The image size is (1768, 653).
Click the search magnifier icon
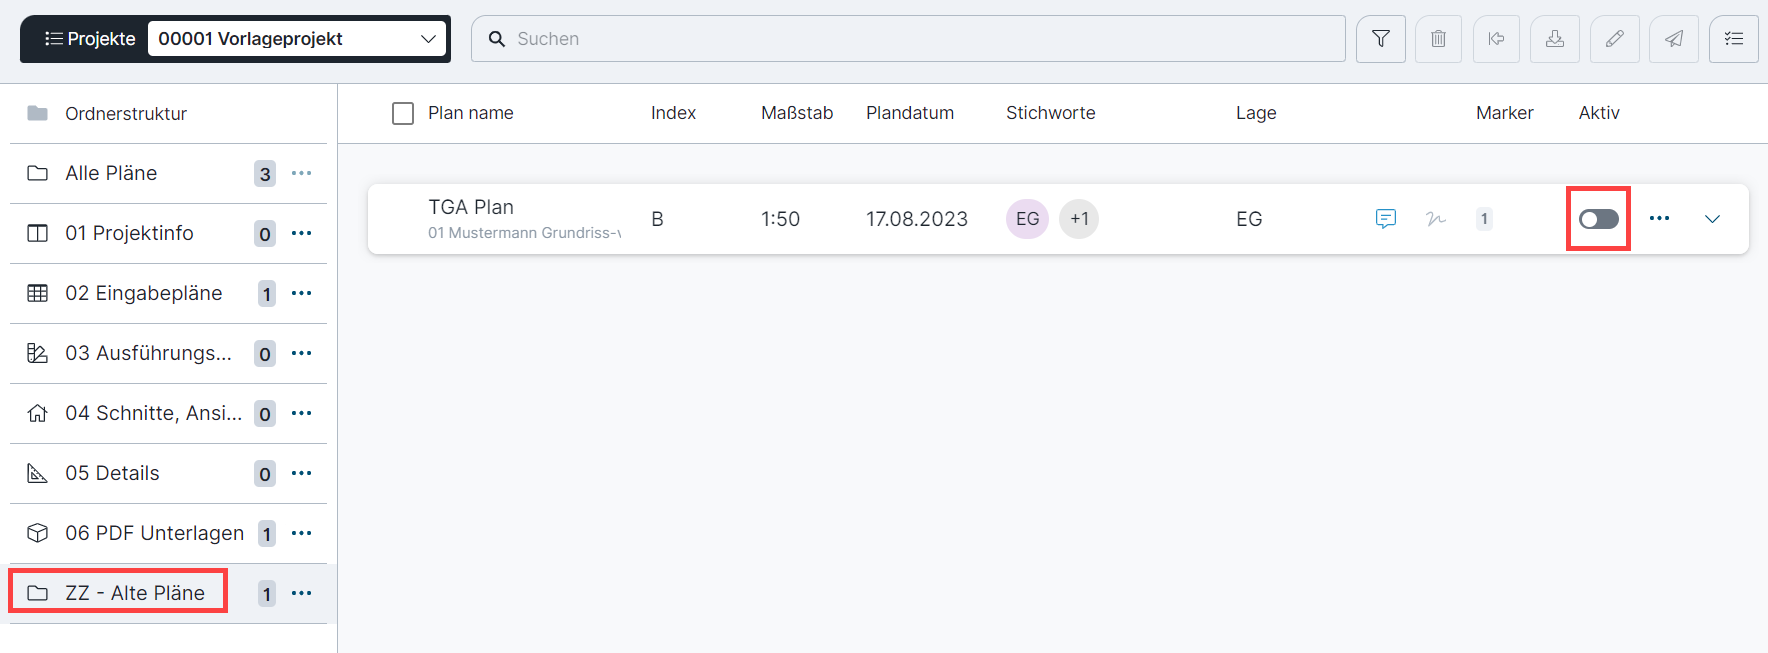(x=496, y=39)
